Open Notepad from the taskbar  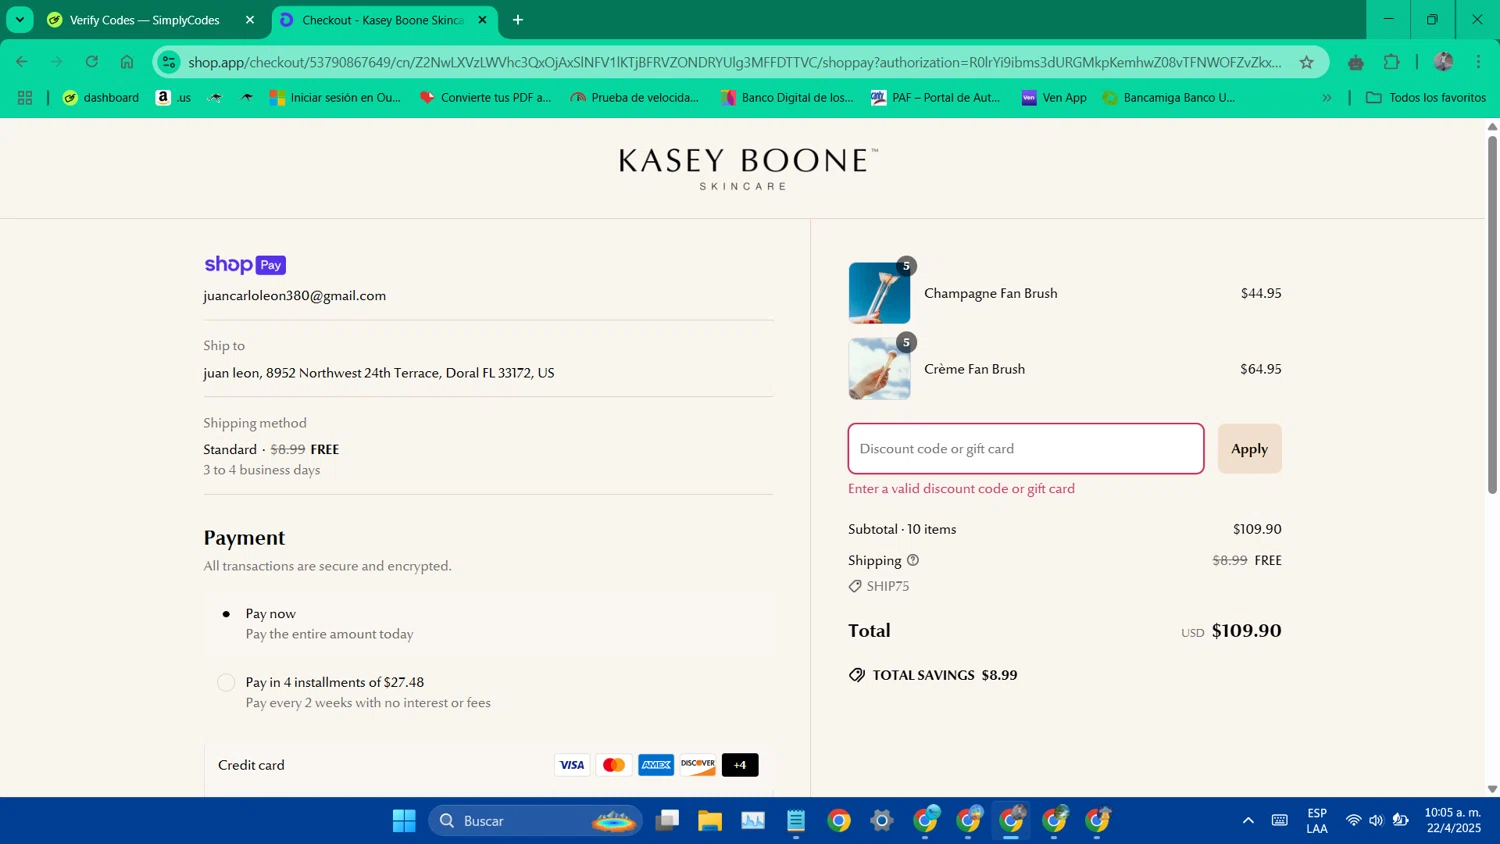796,821
